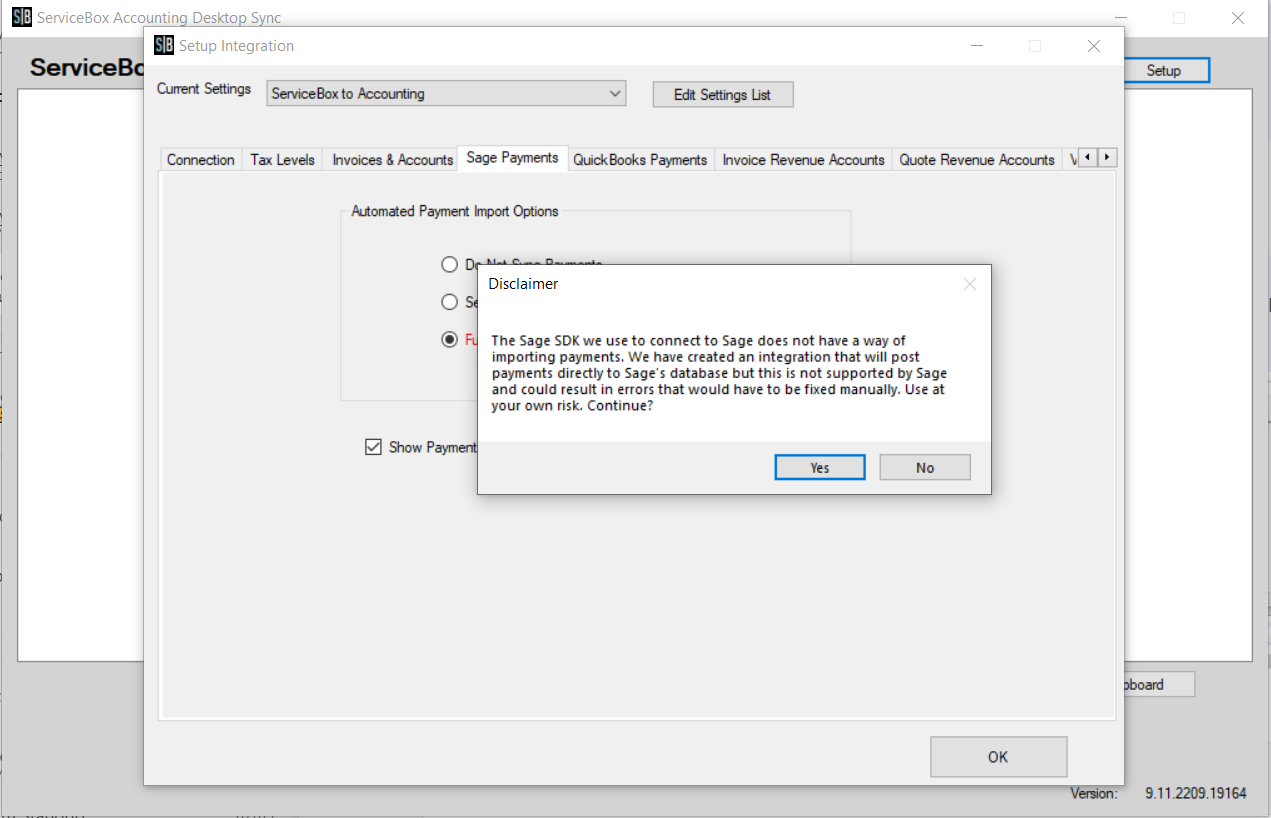Select the Sage Payments tab
This screenshot has width=1271, height=818.
(x=512, y=158)
